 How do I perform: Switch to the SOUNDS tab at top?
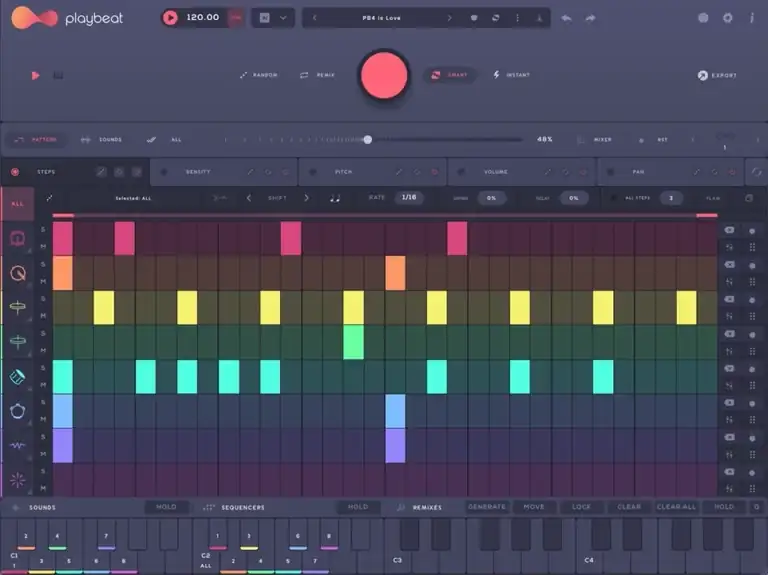pyautogui.click(x=101, y=140)
